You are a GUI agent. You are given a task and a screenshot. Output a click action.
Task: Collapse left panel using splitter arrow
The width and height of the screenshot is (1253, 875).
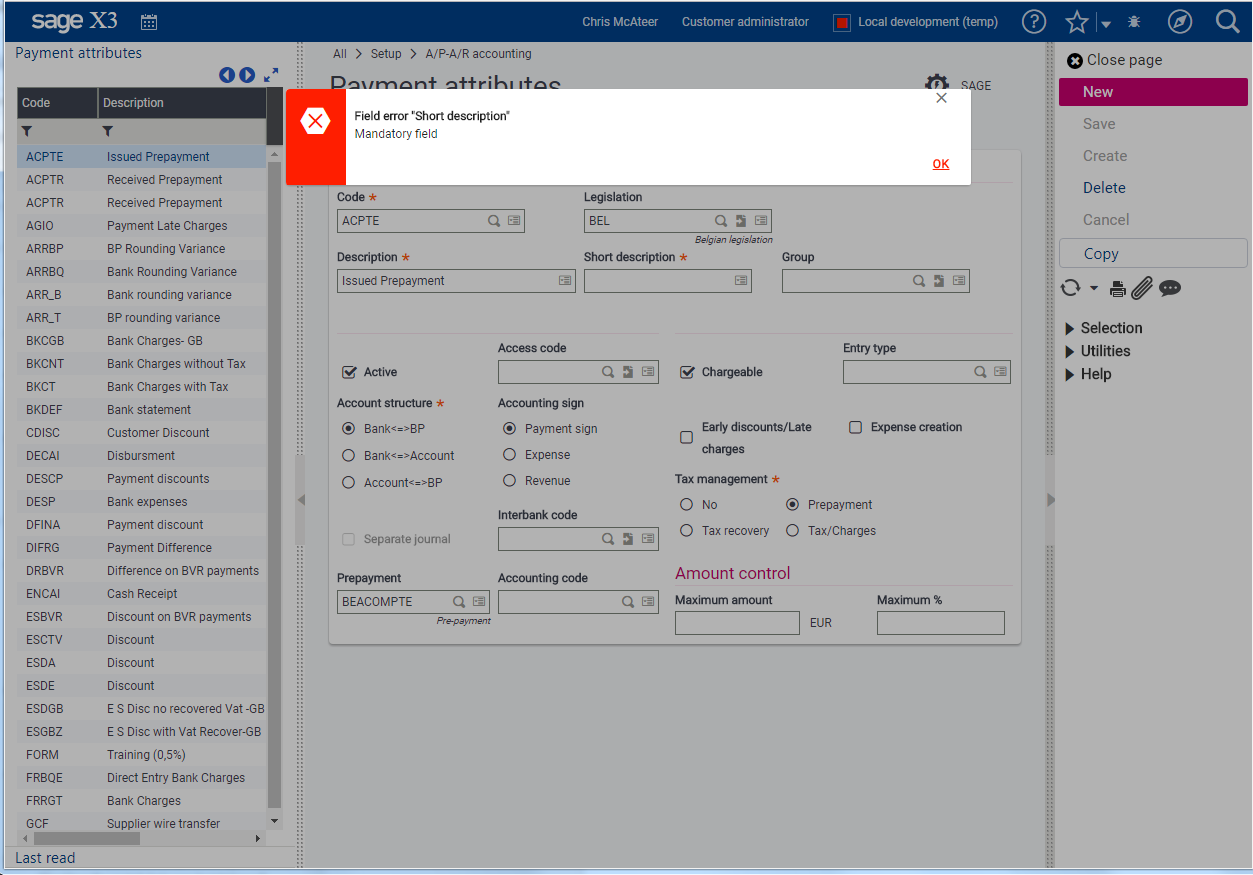(x=301, y=500)
